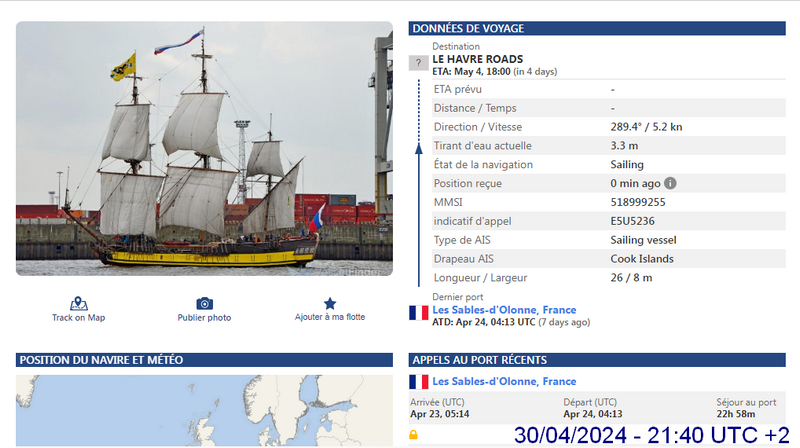Click the Sailing vessel AIS type value
Screen dimensions: 800x448
(x=643, y=240)
